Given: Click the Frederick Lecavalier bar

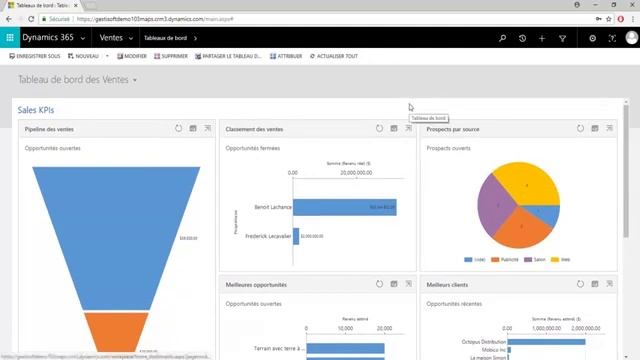Looking at the screenshot, I should tap(296, 236).
